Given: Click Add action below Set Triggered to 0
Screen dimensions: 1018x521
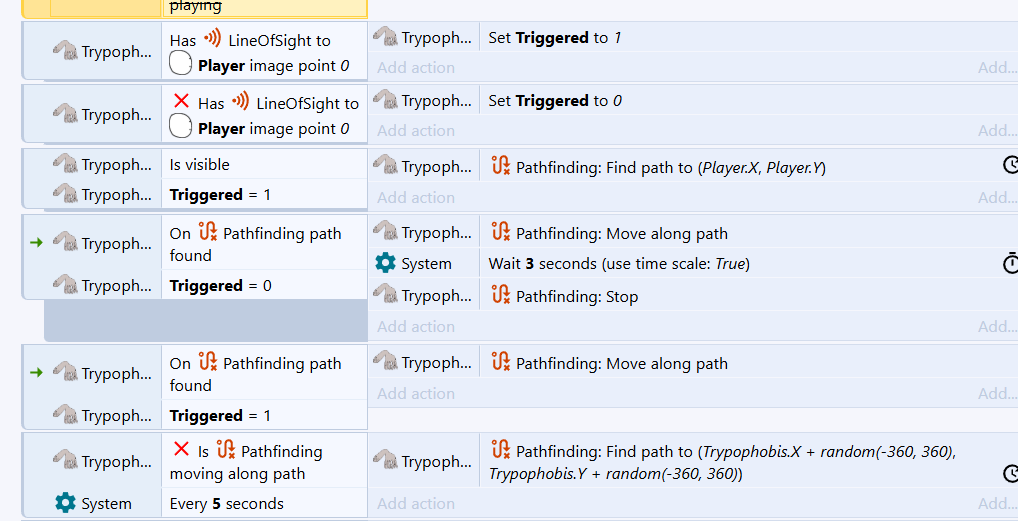Looking at the screenshot, I should [x=416, y=131].
